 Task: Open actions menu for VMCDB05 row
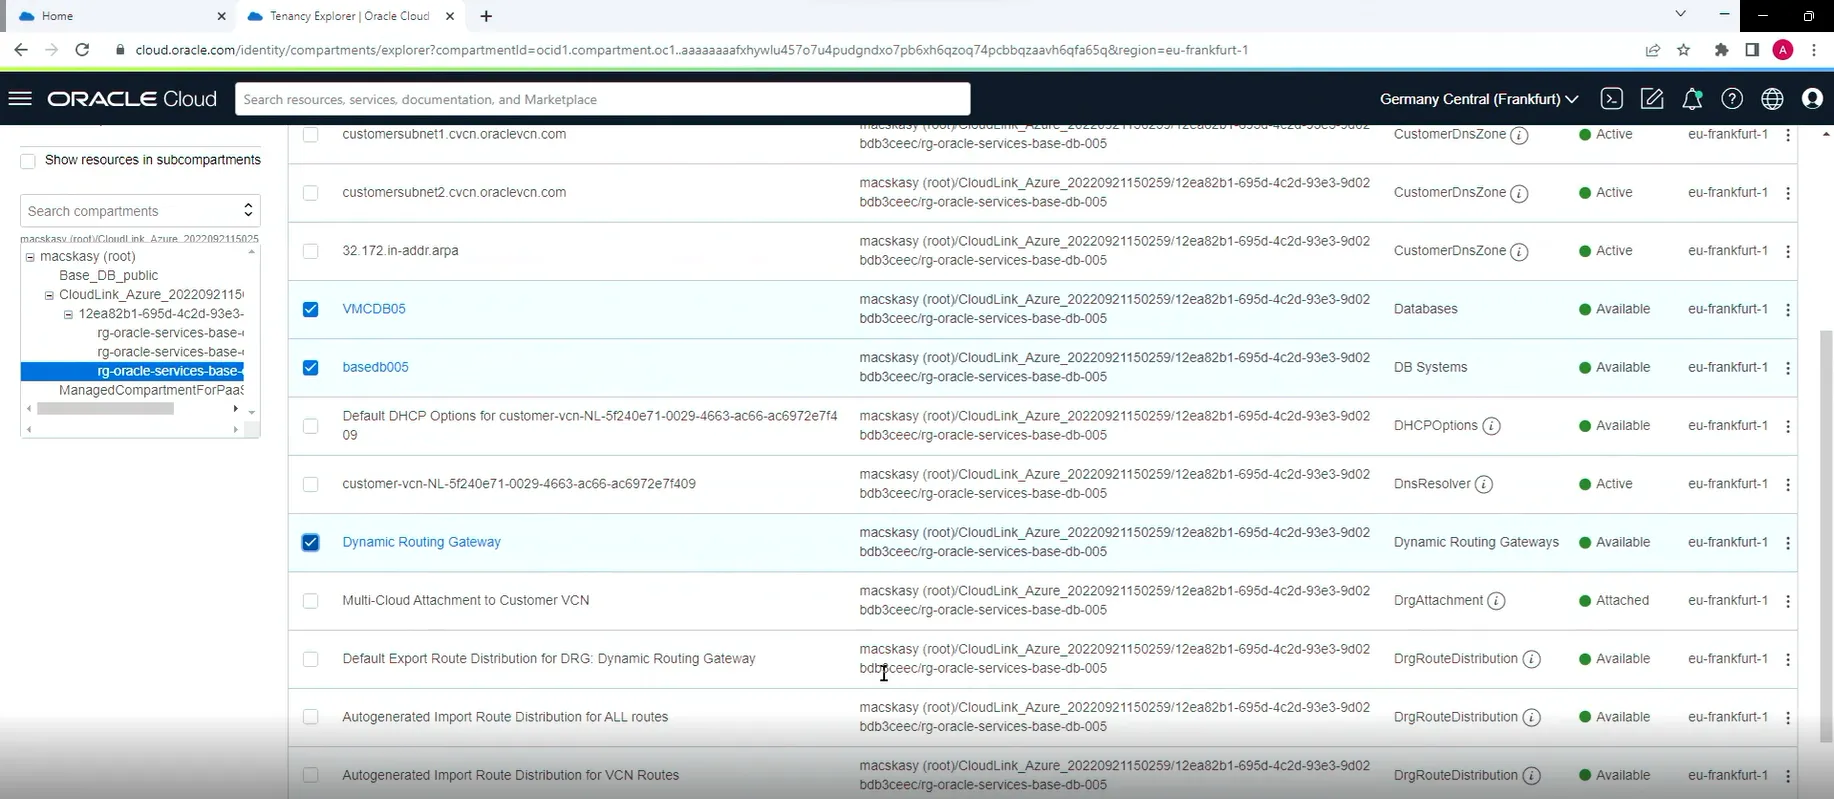[1788, 310]
